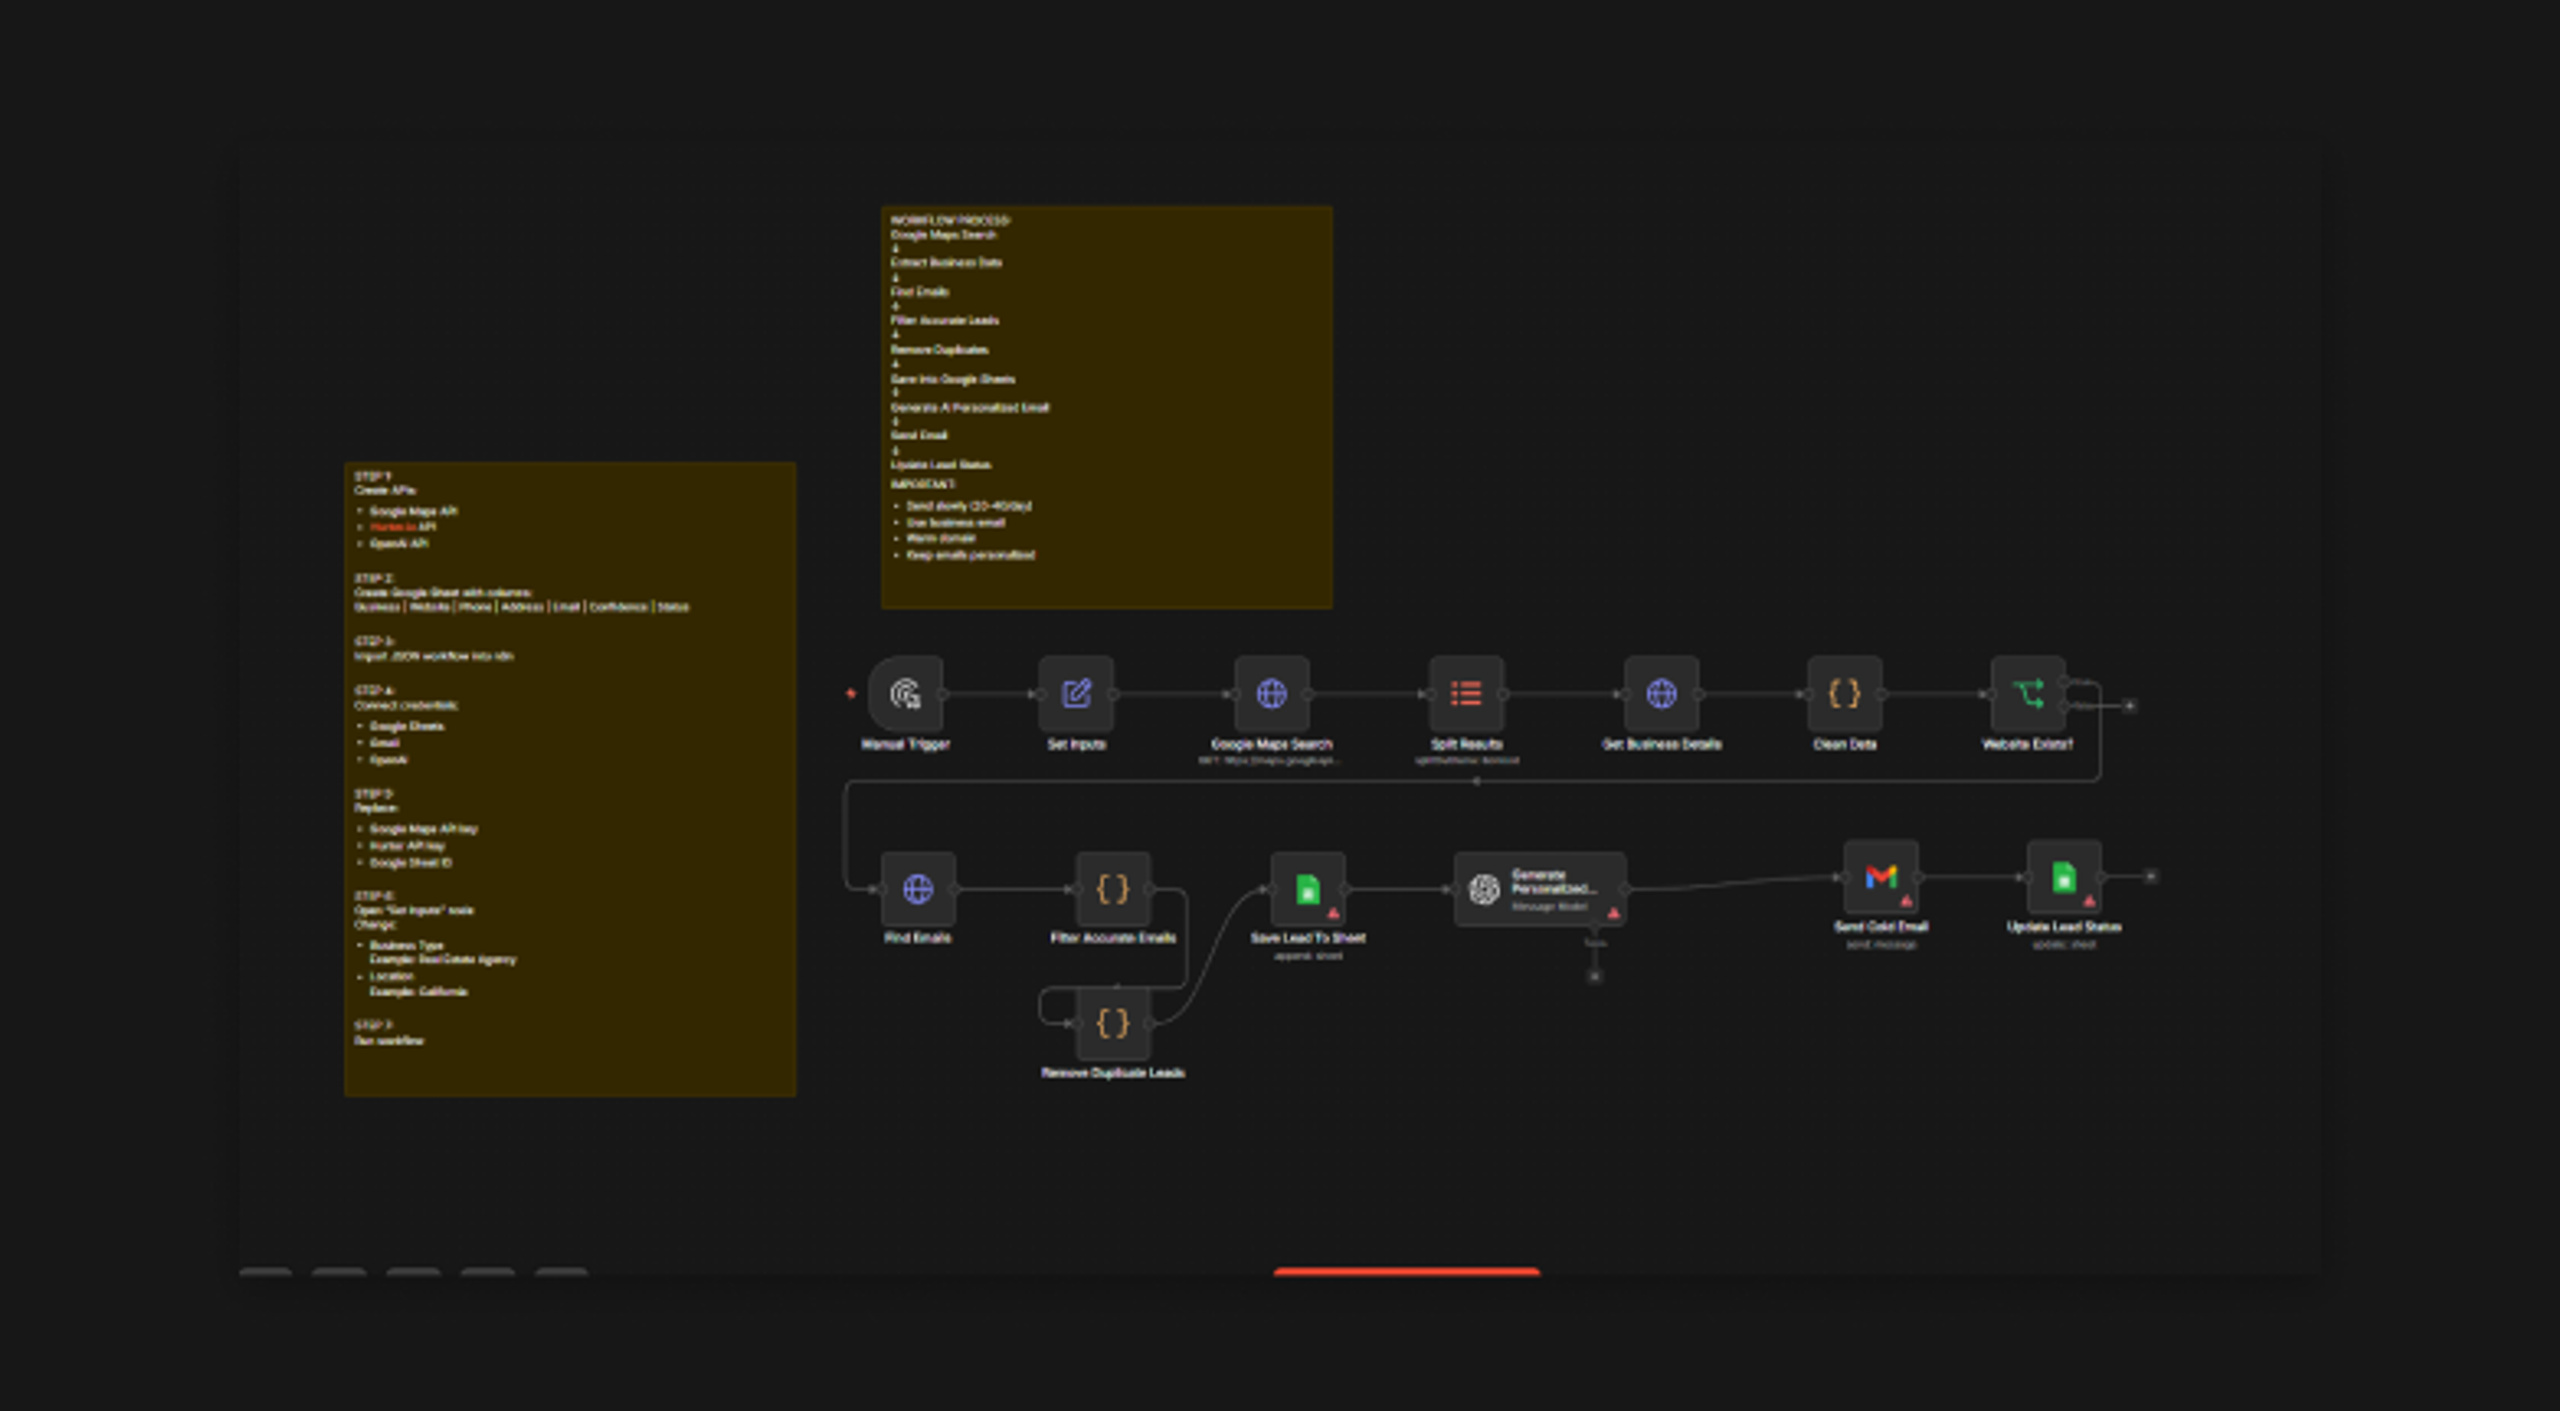Select the Save Lead To Sheet node
Screen dimensions: 2560x1411
pyautogui.click(x=1307, y=888)
